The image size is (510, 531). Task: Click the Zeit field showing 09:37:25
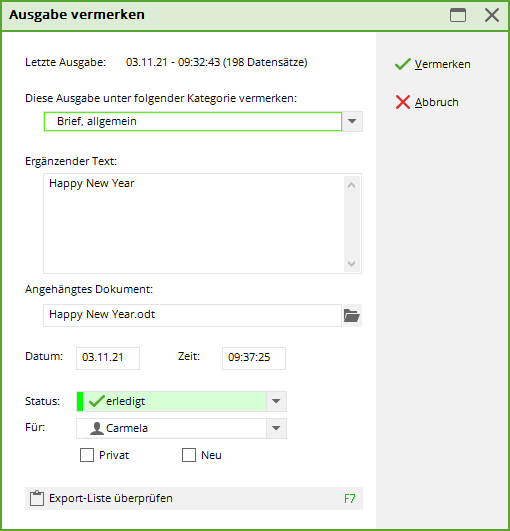click(254, 358)
